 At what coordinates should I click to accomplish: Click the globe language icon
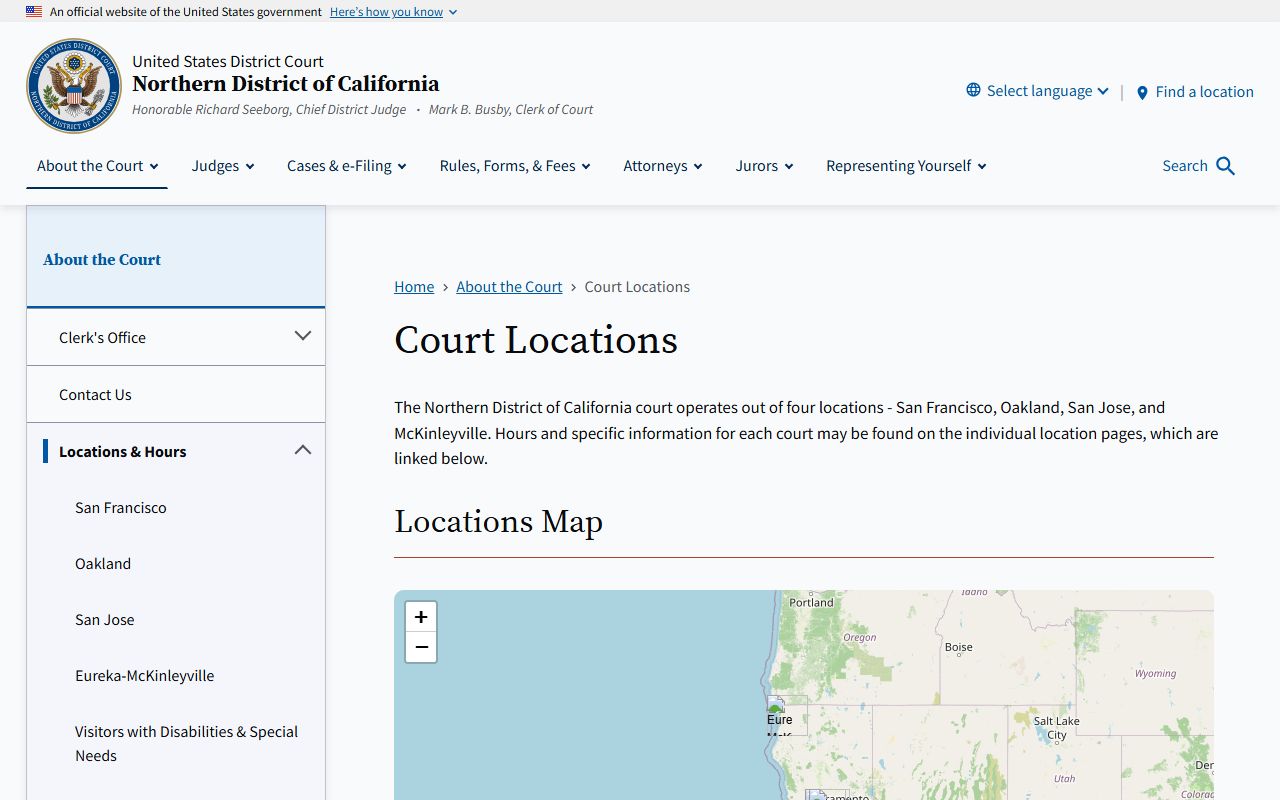point(973,90)
